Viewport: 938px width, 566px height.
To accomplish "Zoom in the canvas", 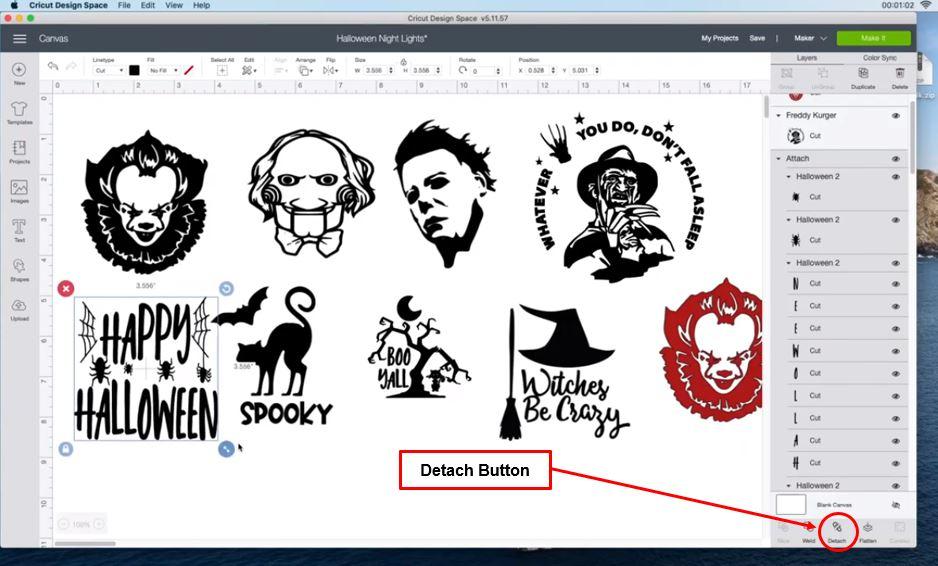I will point(99,524).
